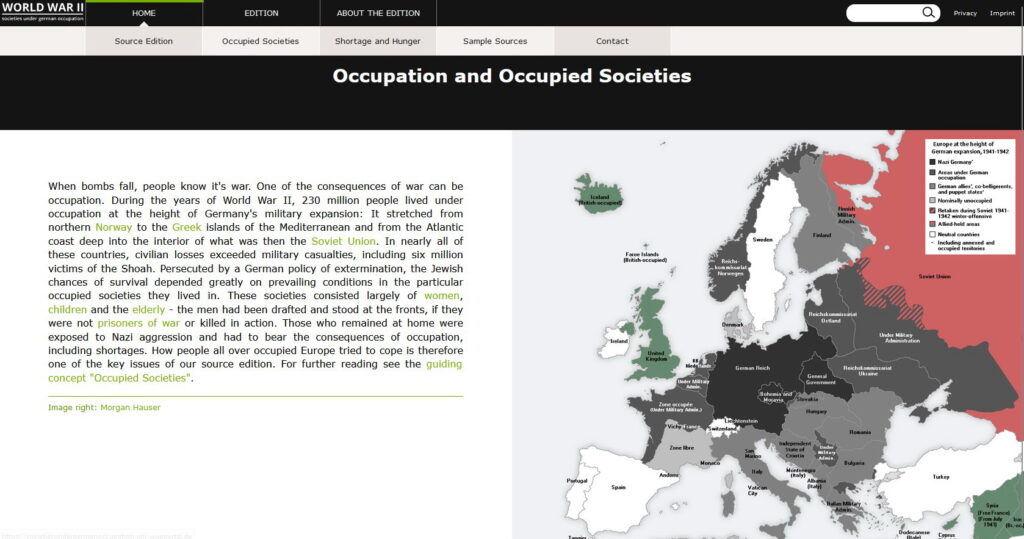
Task: Open the Privacy link
Action: 965,13
